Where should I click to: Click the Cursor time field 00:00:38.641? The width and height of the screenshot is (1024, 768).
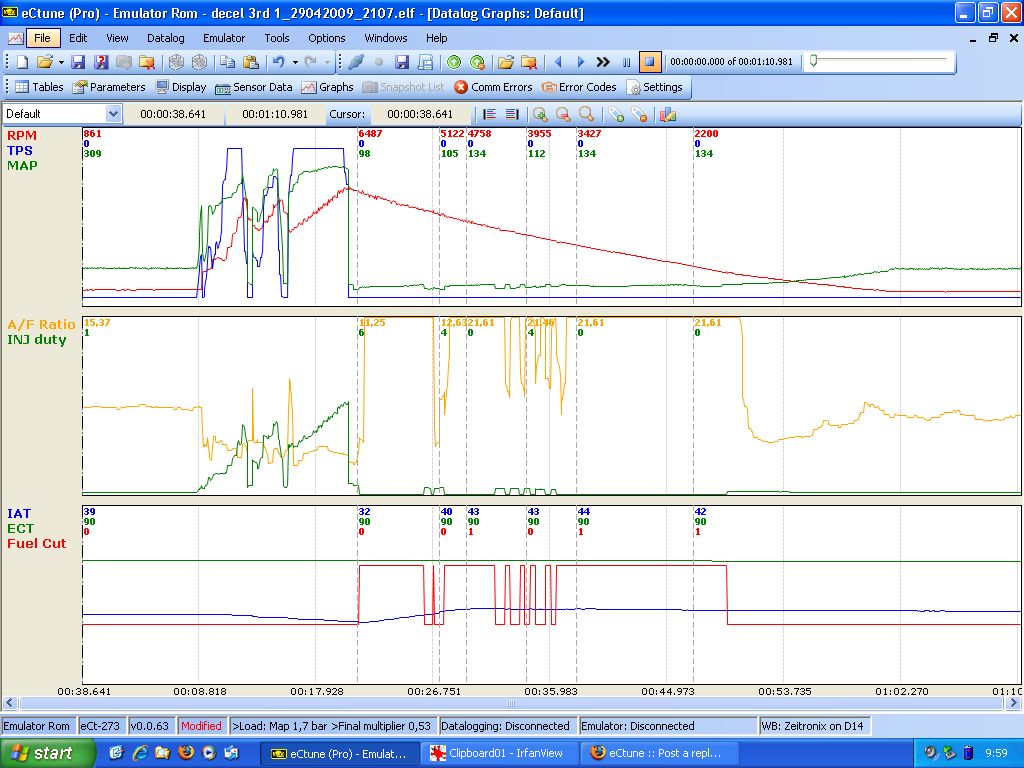click(x=420, y=114)
